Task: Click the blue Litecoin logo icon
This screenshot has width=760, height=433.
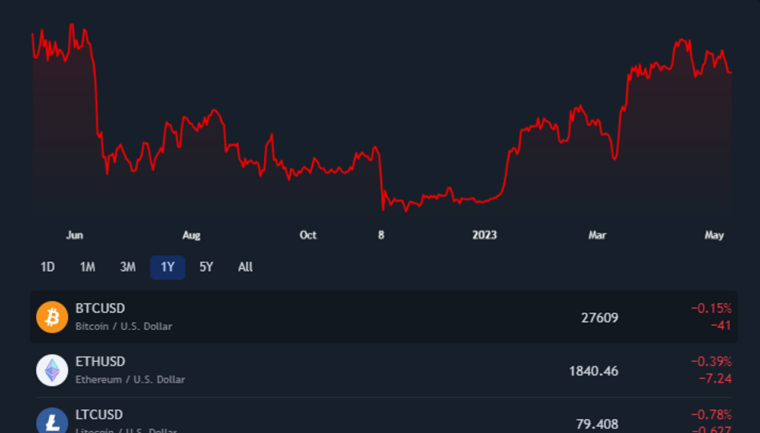Action: coord(52,421)
